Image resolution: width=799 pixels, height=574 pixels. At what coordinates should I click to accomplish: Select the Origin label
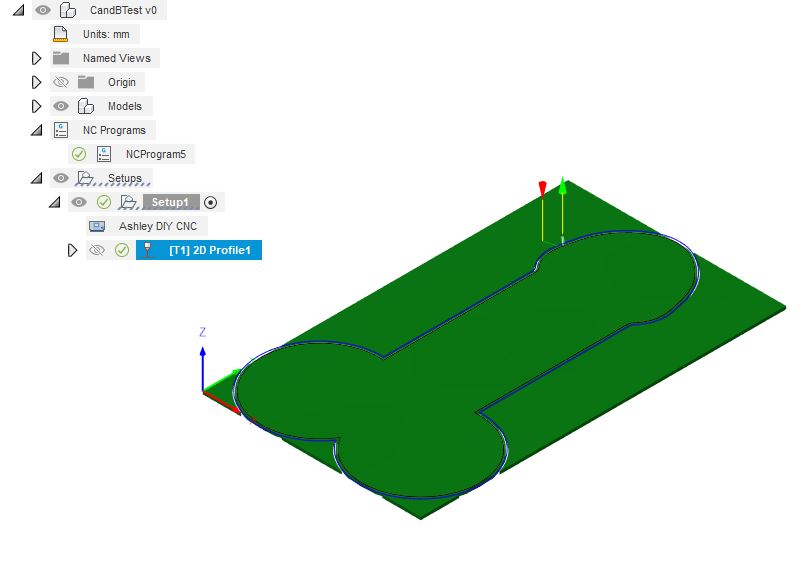(122, 82)
